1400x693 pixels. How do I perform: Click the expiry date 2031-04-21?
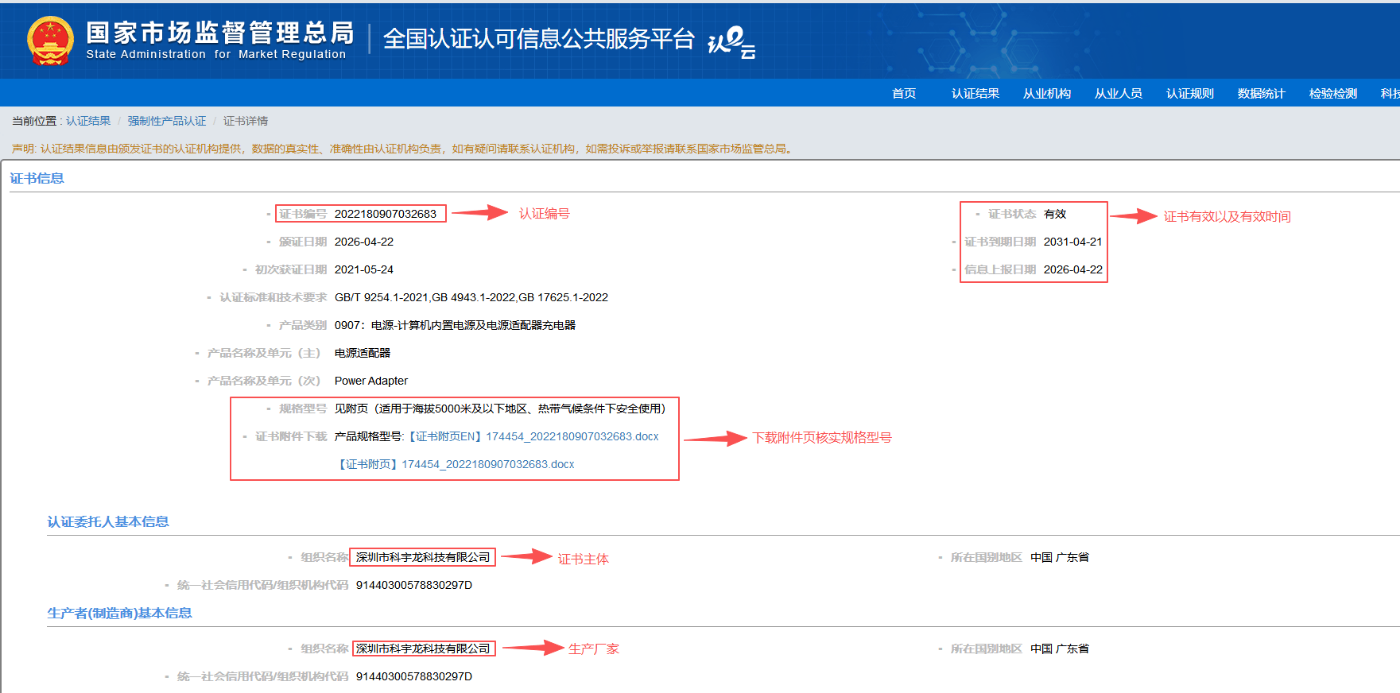click(x=1073, y=242)
